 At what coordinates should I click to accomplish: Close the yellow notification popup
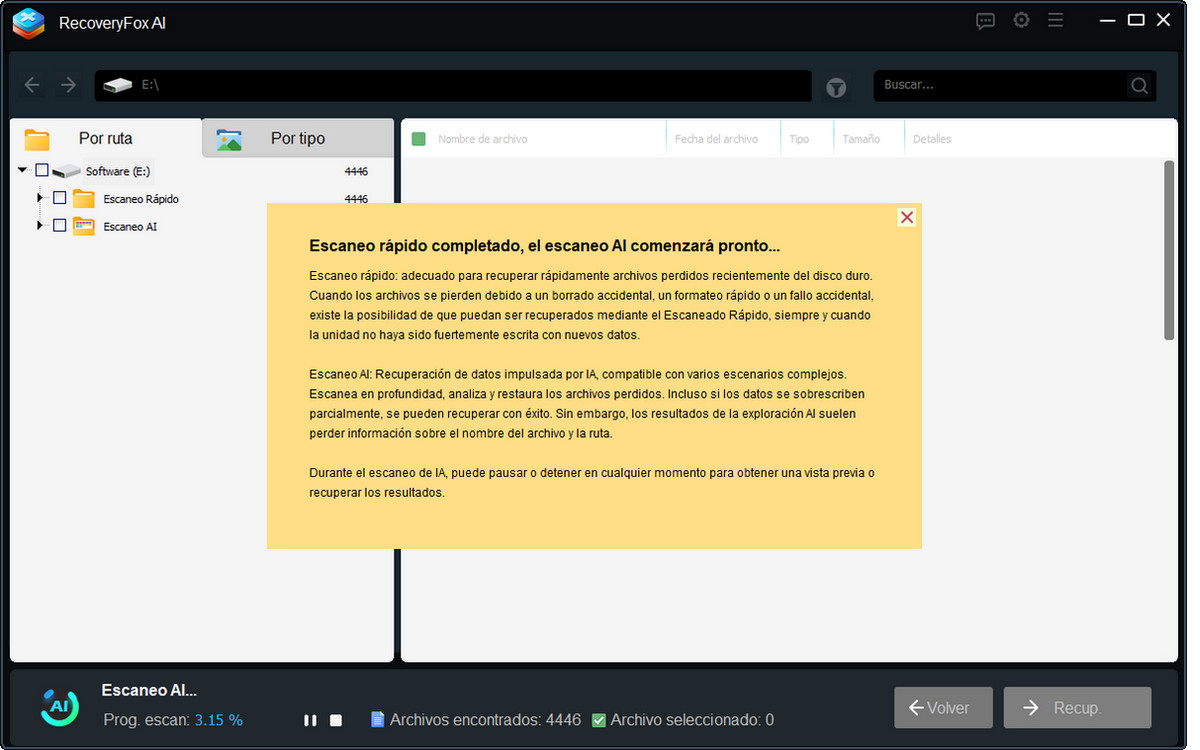[x=906, y=216]
